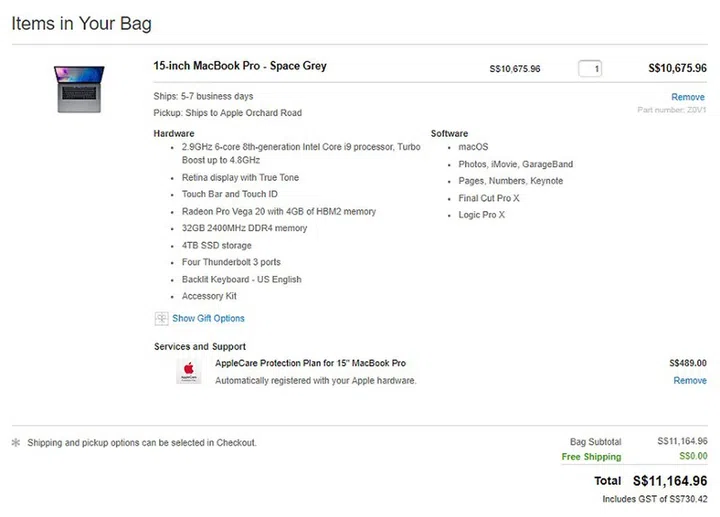Select the Final Cut Pro X entry

click(488, 198)
